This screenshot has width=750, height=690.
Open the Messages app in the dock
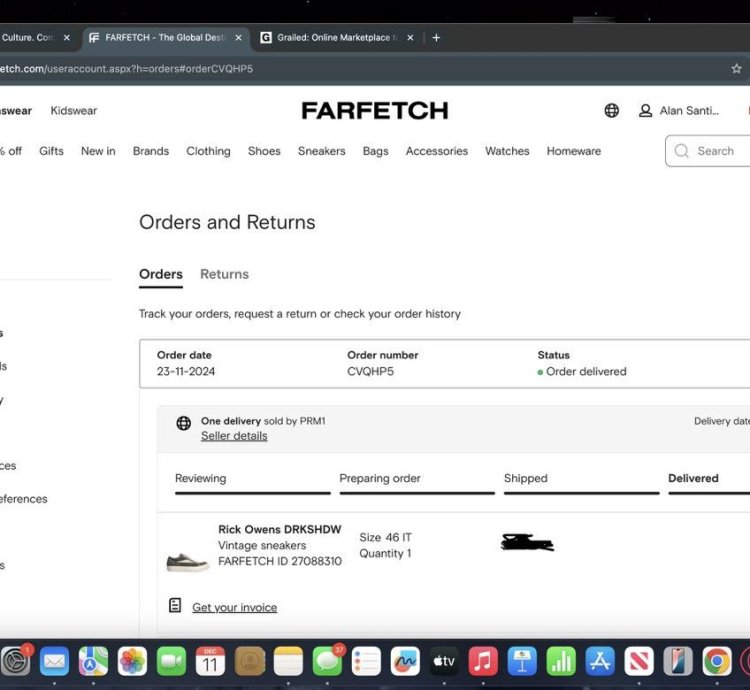328,662
